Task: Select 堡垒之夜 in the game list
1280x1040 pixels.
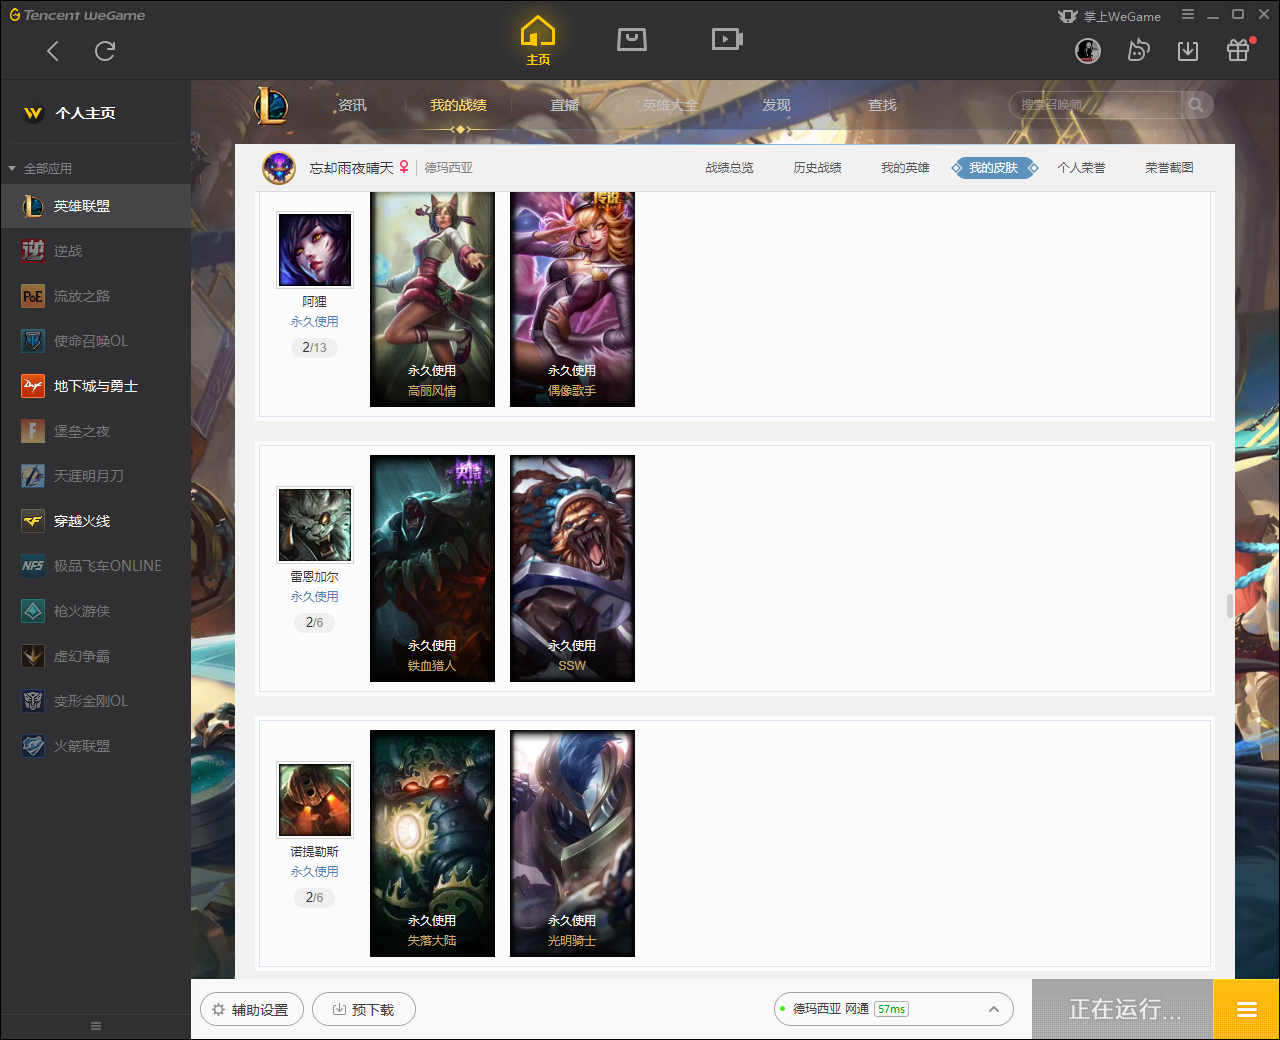Action: click(x=95, y=431)
